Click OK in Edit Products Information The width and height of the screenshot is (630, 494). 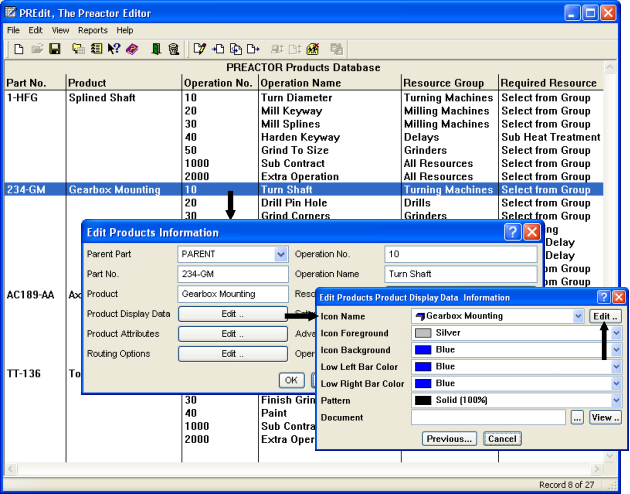[291, 380]
